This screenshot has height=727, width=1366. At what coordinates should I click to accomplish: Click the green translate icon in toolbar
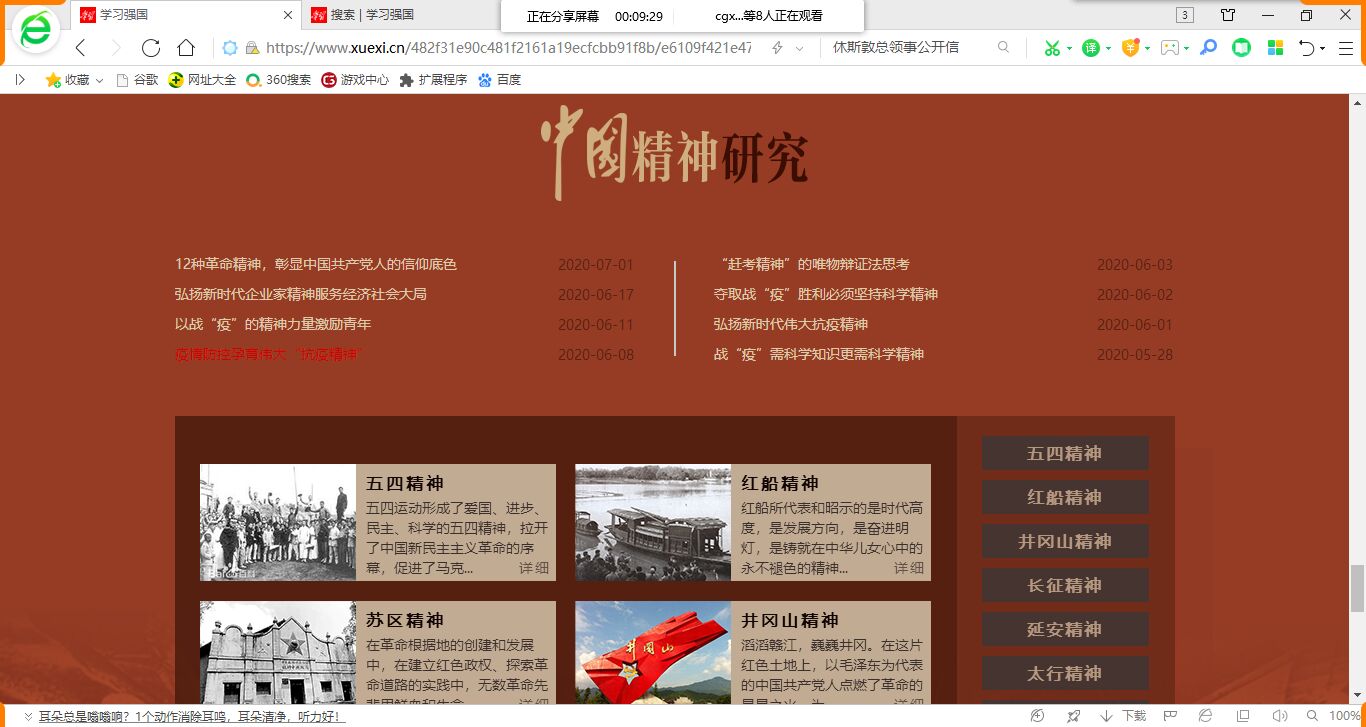pyautogui.click(x=1091, y=48)
